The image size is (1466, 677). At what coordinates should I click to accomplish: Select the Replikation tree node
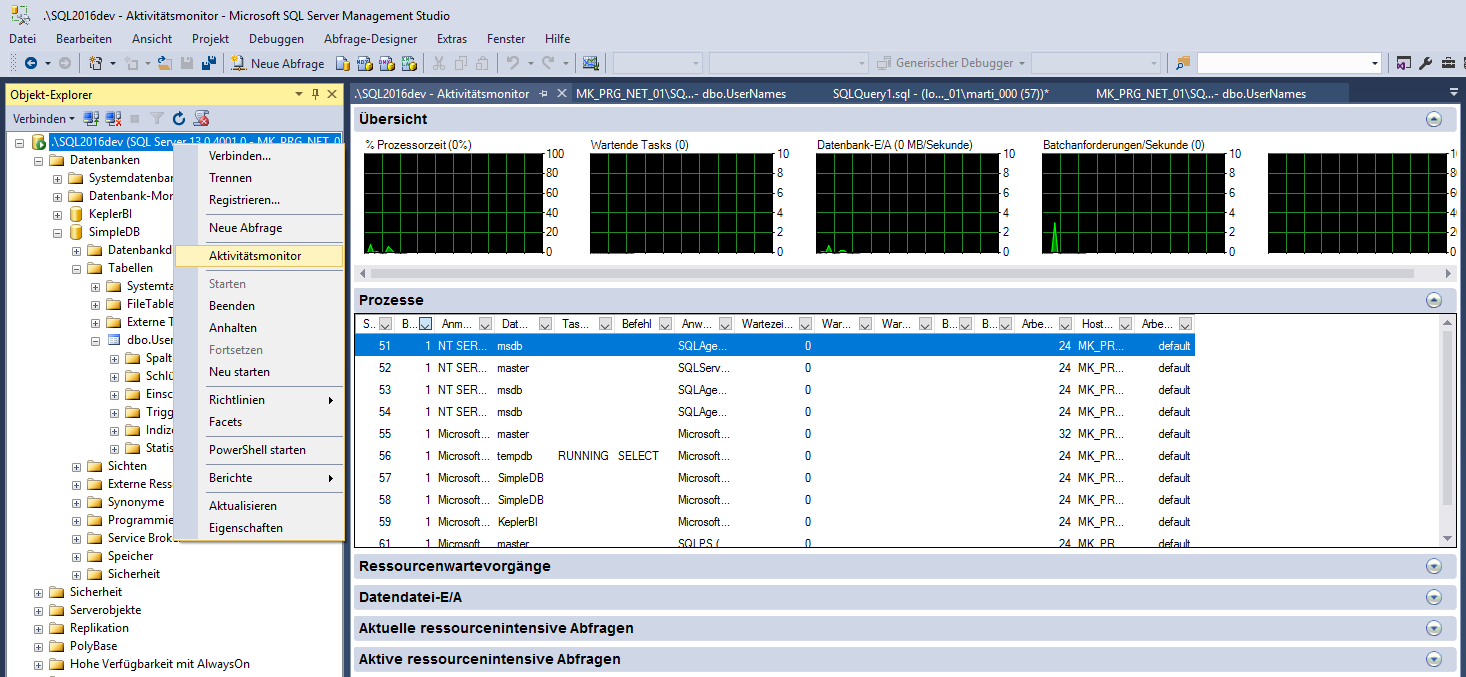(x=99, y=628)
